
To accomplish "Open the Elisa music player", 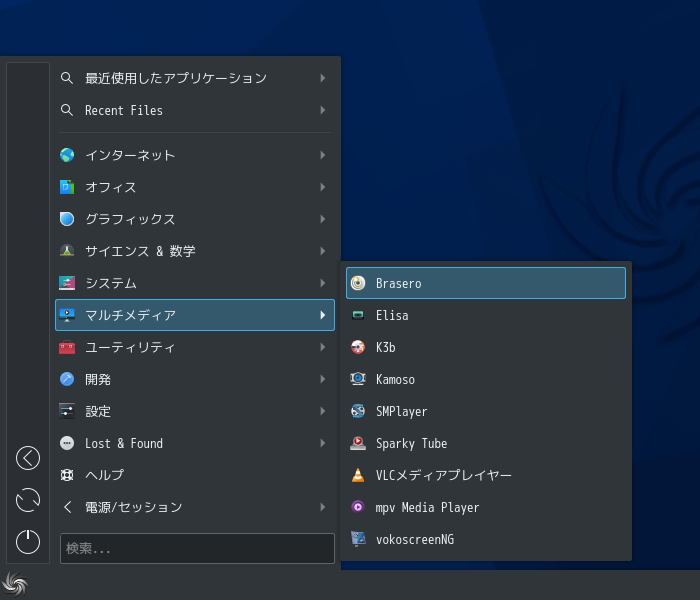I will tap(486, 315).
